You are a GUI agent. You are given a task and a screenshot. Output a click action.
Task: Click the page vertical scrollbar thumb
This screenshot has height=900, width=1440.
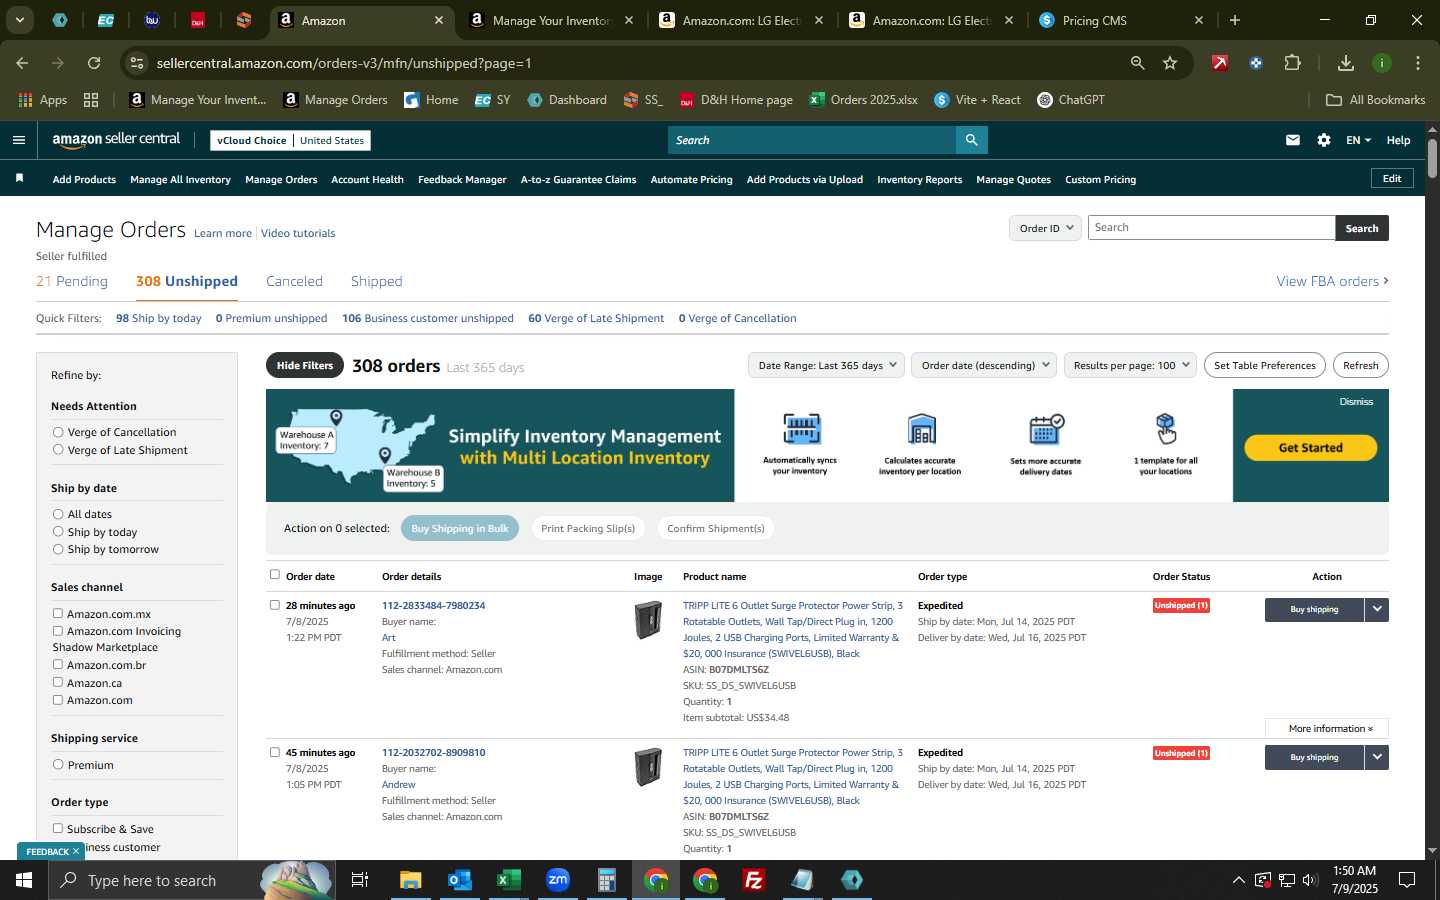1432,158
